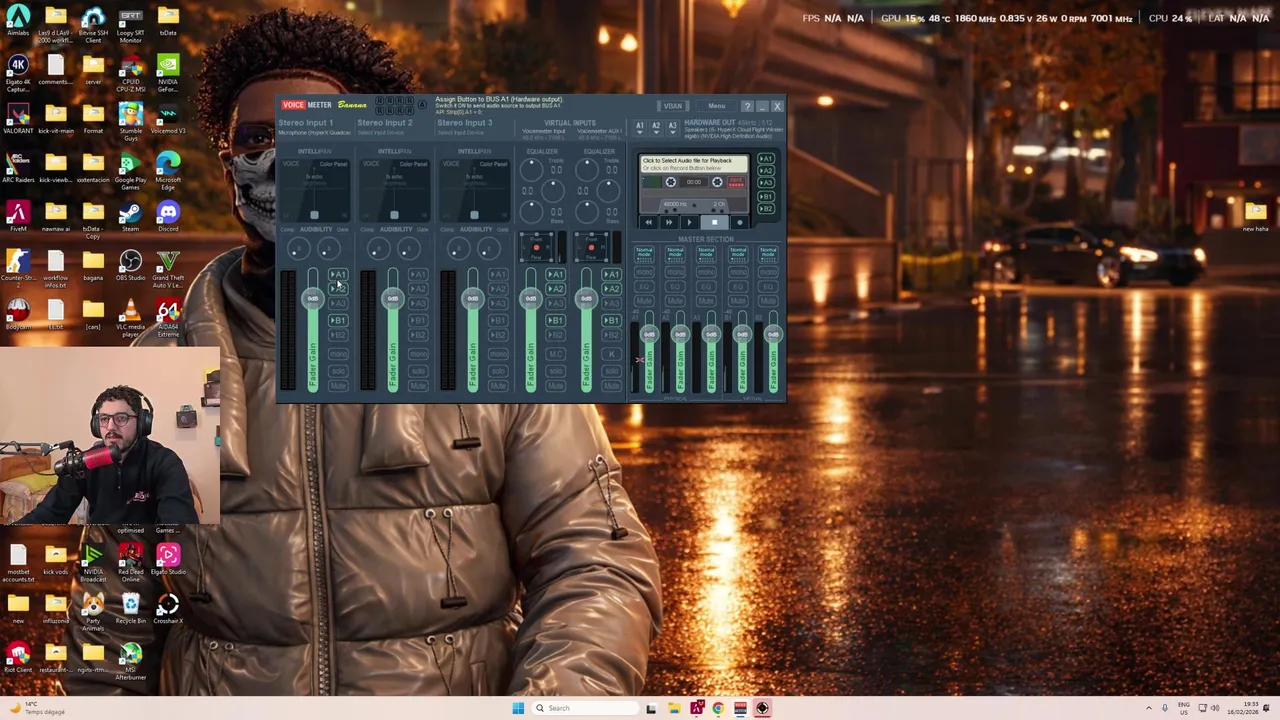
Task: Open the A2 hardware out device dropdown
Action: point(656,127)
